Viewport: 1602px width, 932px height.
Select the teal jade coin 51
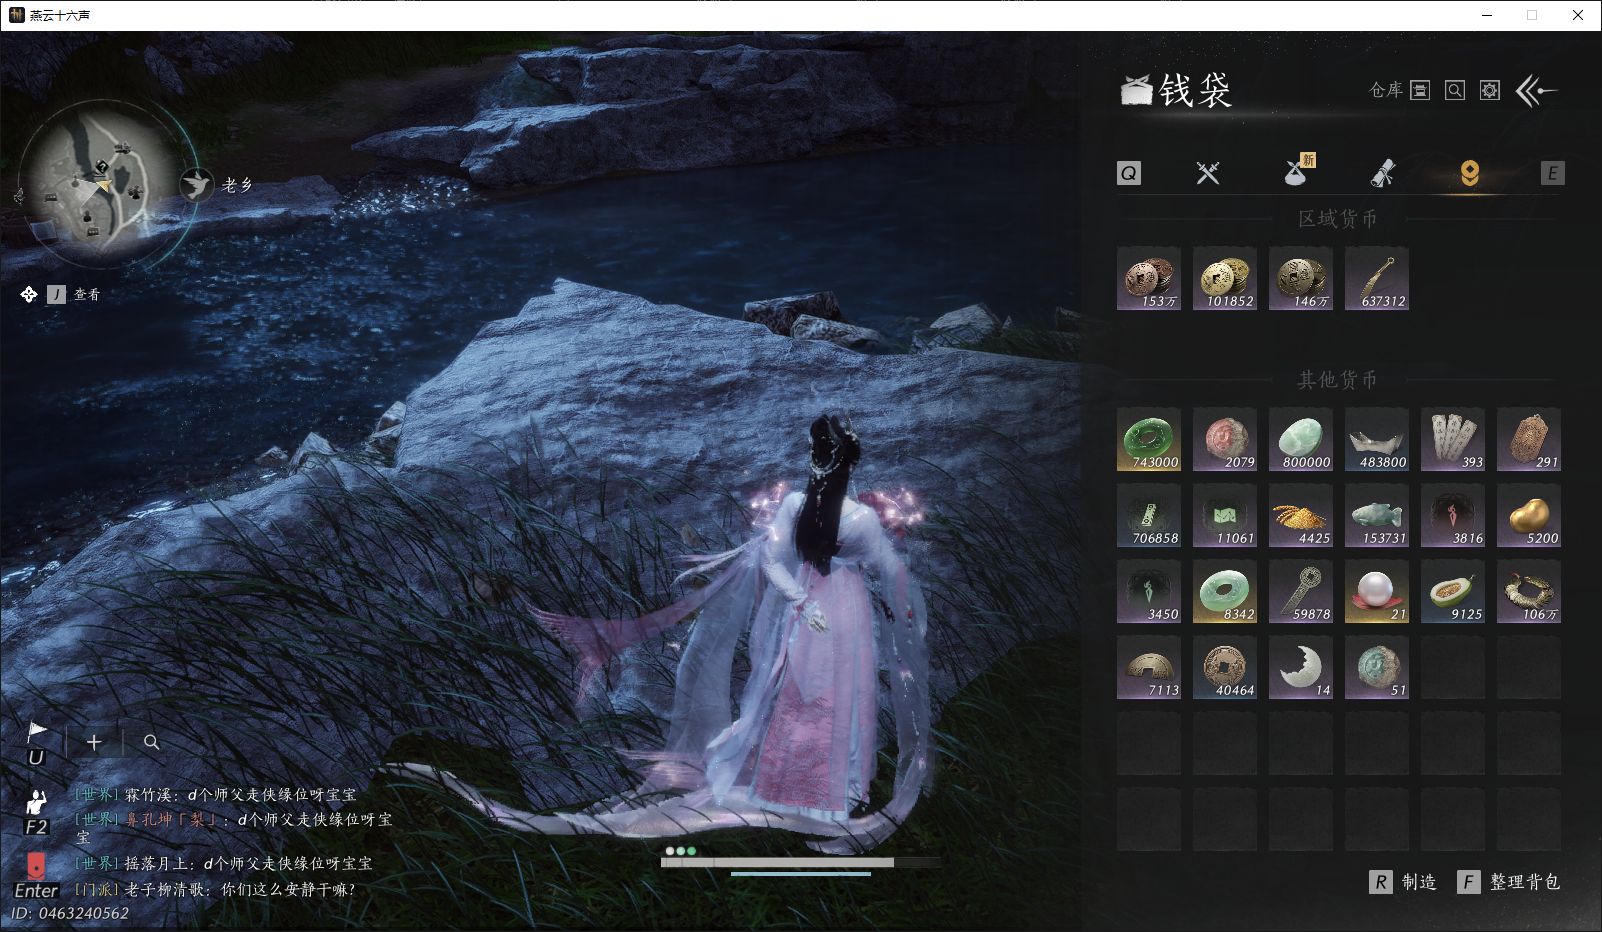(x=1377, y=667)
